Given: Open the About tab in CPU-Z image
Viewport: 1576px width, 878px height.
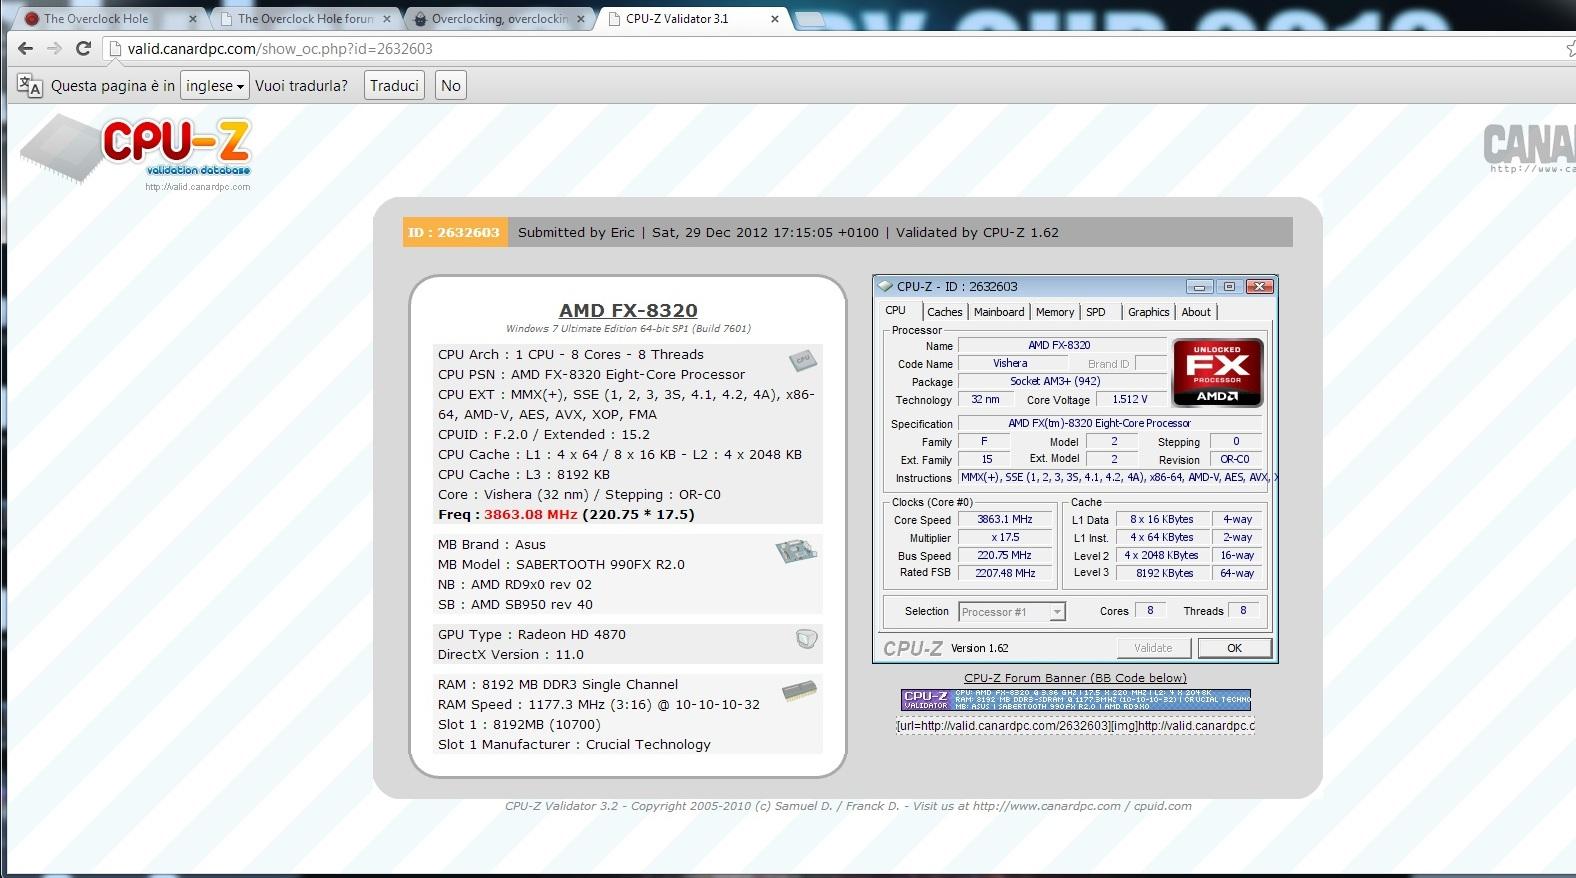Looking at the screenshot, I should click(x=1196, y=312).
